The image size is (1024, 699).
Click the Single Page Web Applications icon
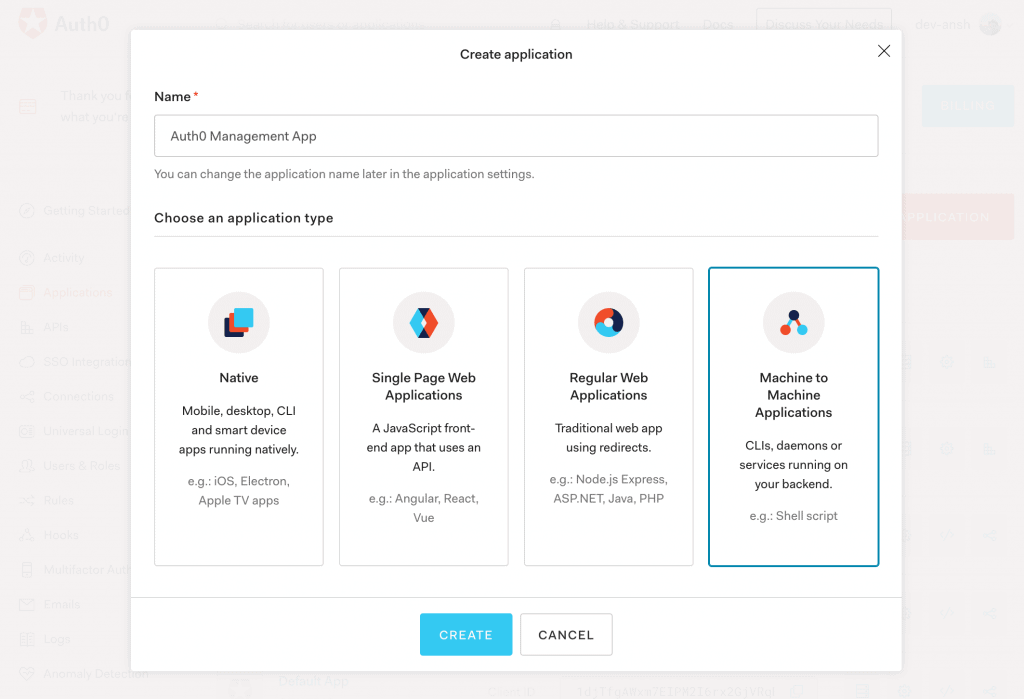click(x=424, y=322)
